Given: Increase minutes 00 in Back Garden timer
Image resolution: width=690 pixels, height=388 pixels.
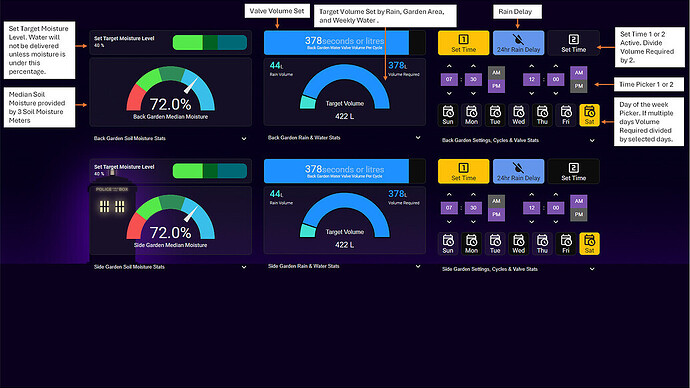Looking at the screenshot, I should click(556, 66).
